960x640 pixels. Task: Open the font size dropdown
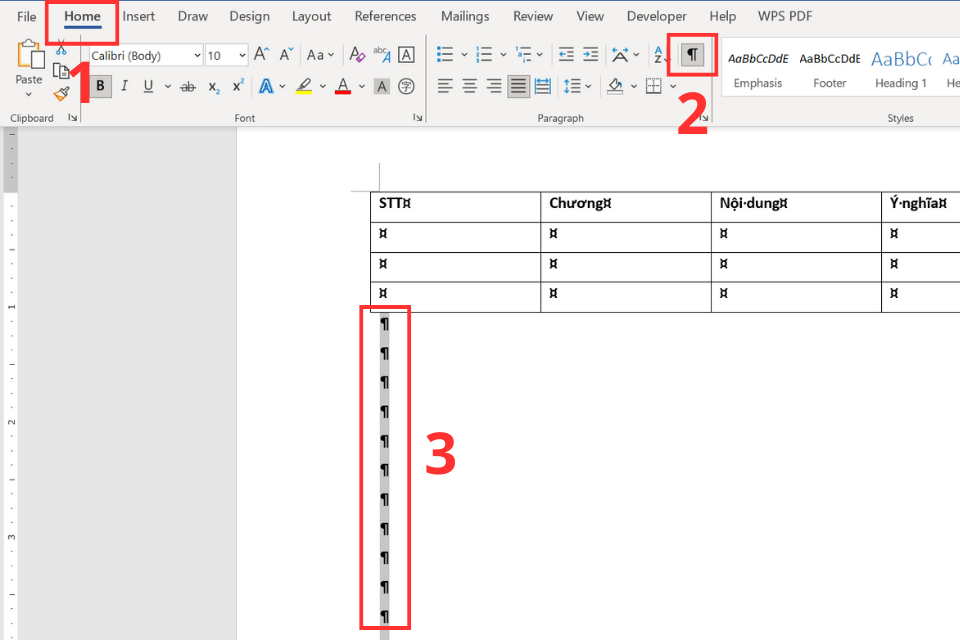(x=242, y=56)
